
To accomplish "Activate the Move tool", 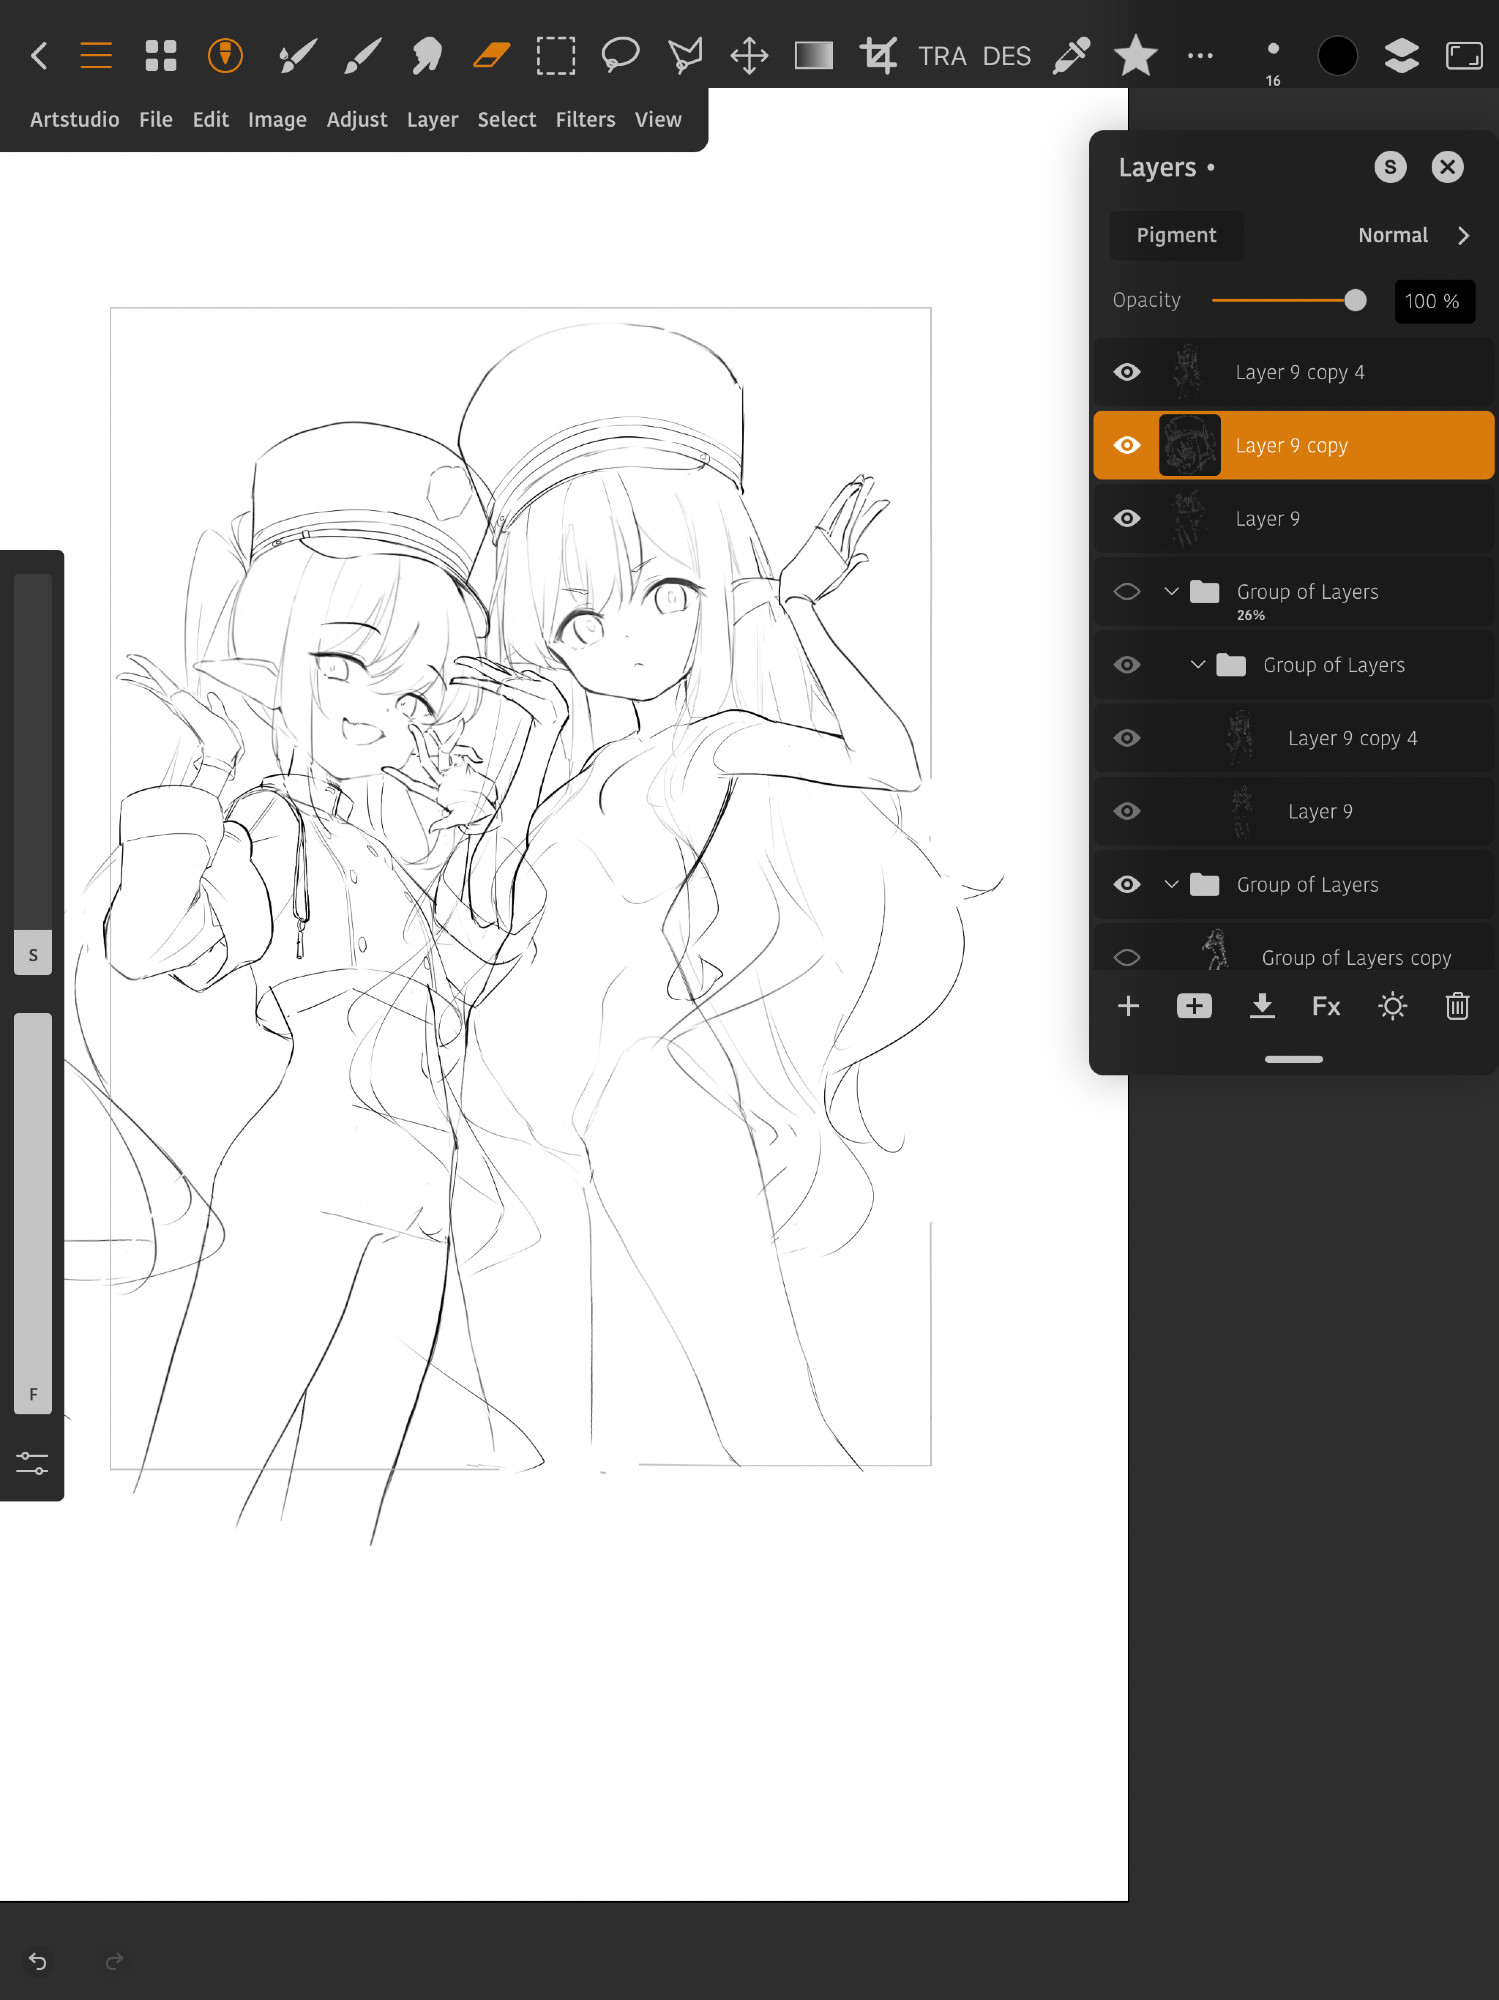I will coord(749,56).
